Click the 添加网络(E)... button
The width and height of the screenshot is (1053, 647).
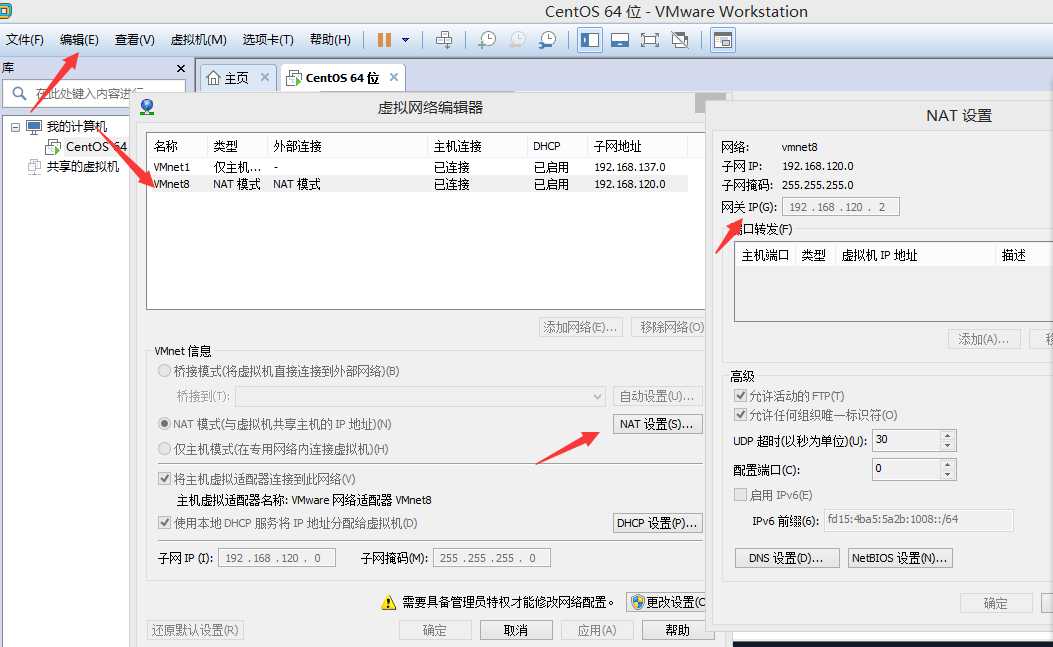coord(580,327)
